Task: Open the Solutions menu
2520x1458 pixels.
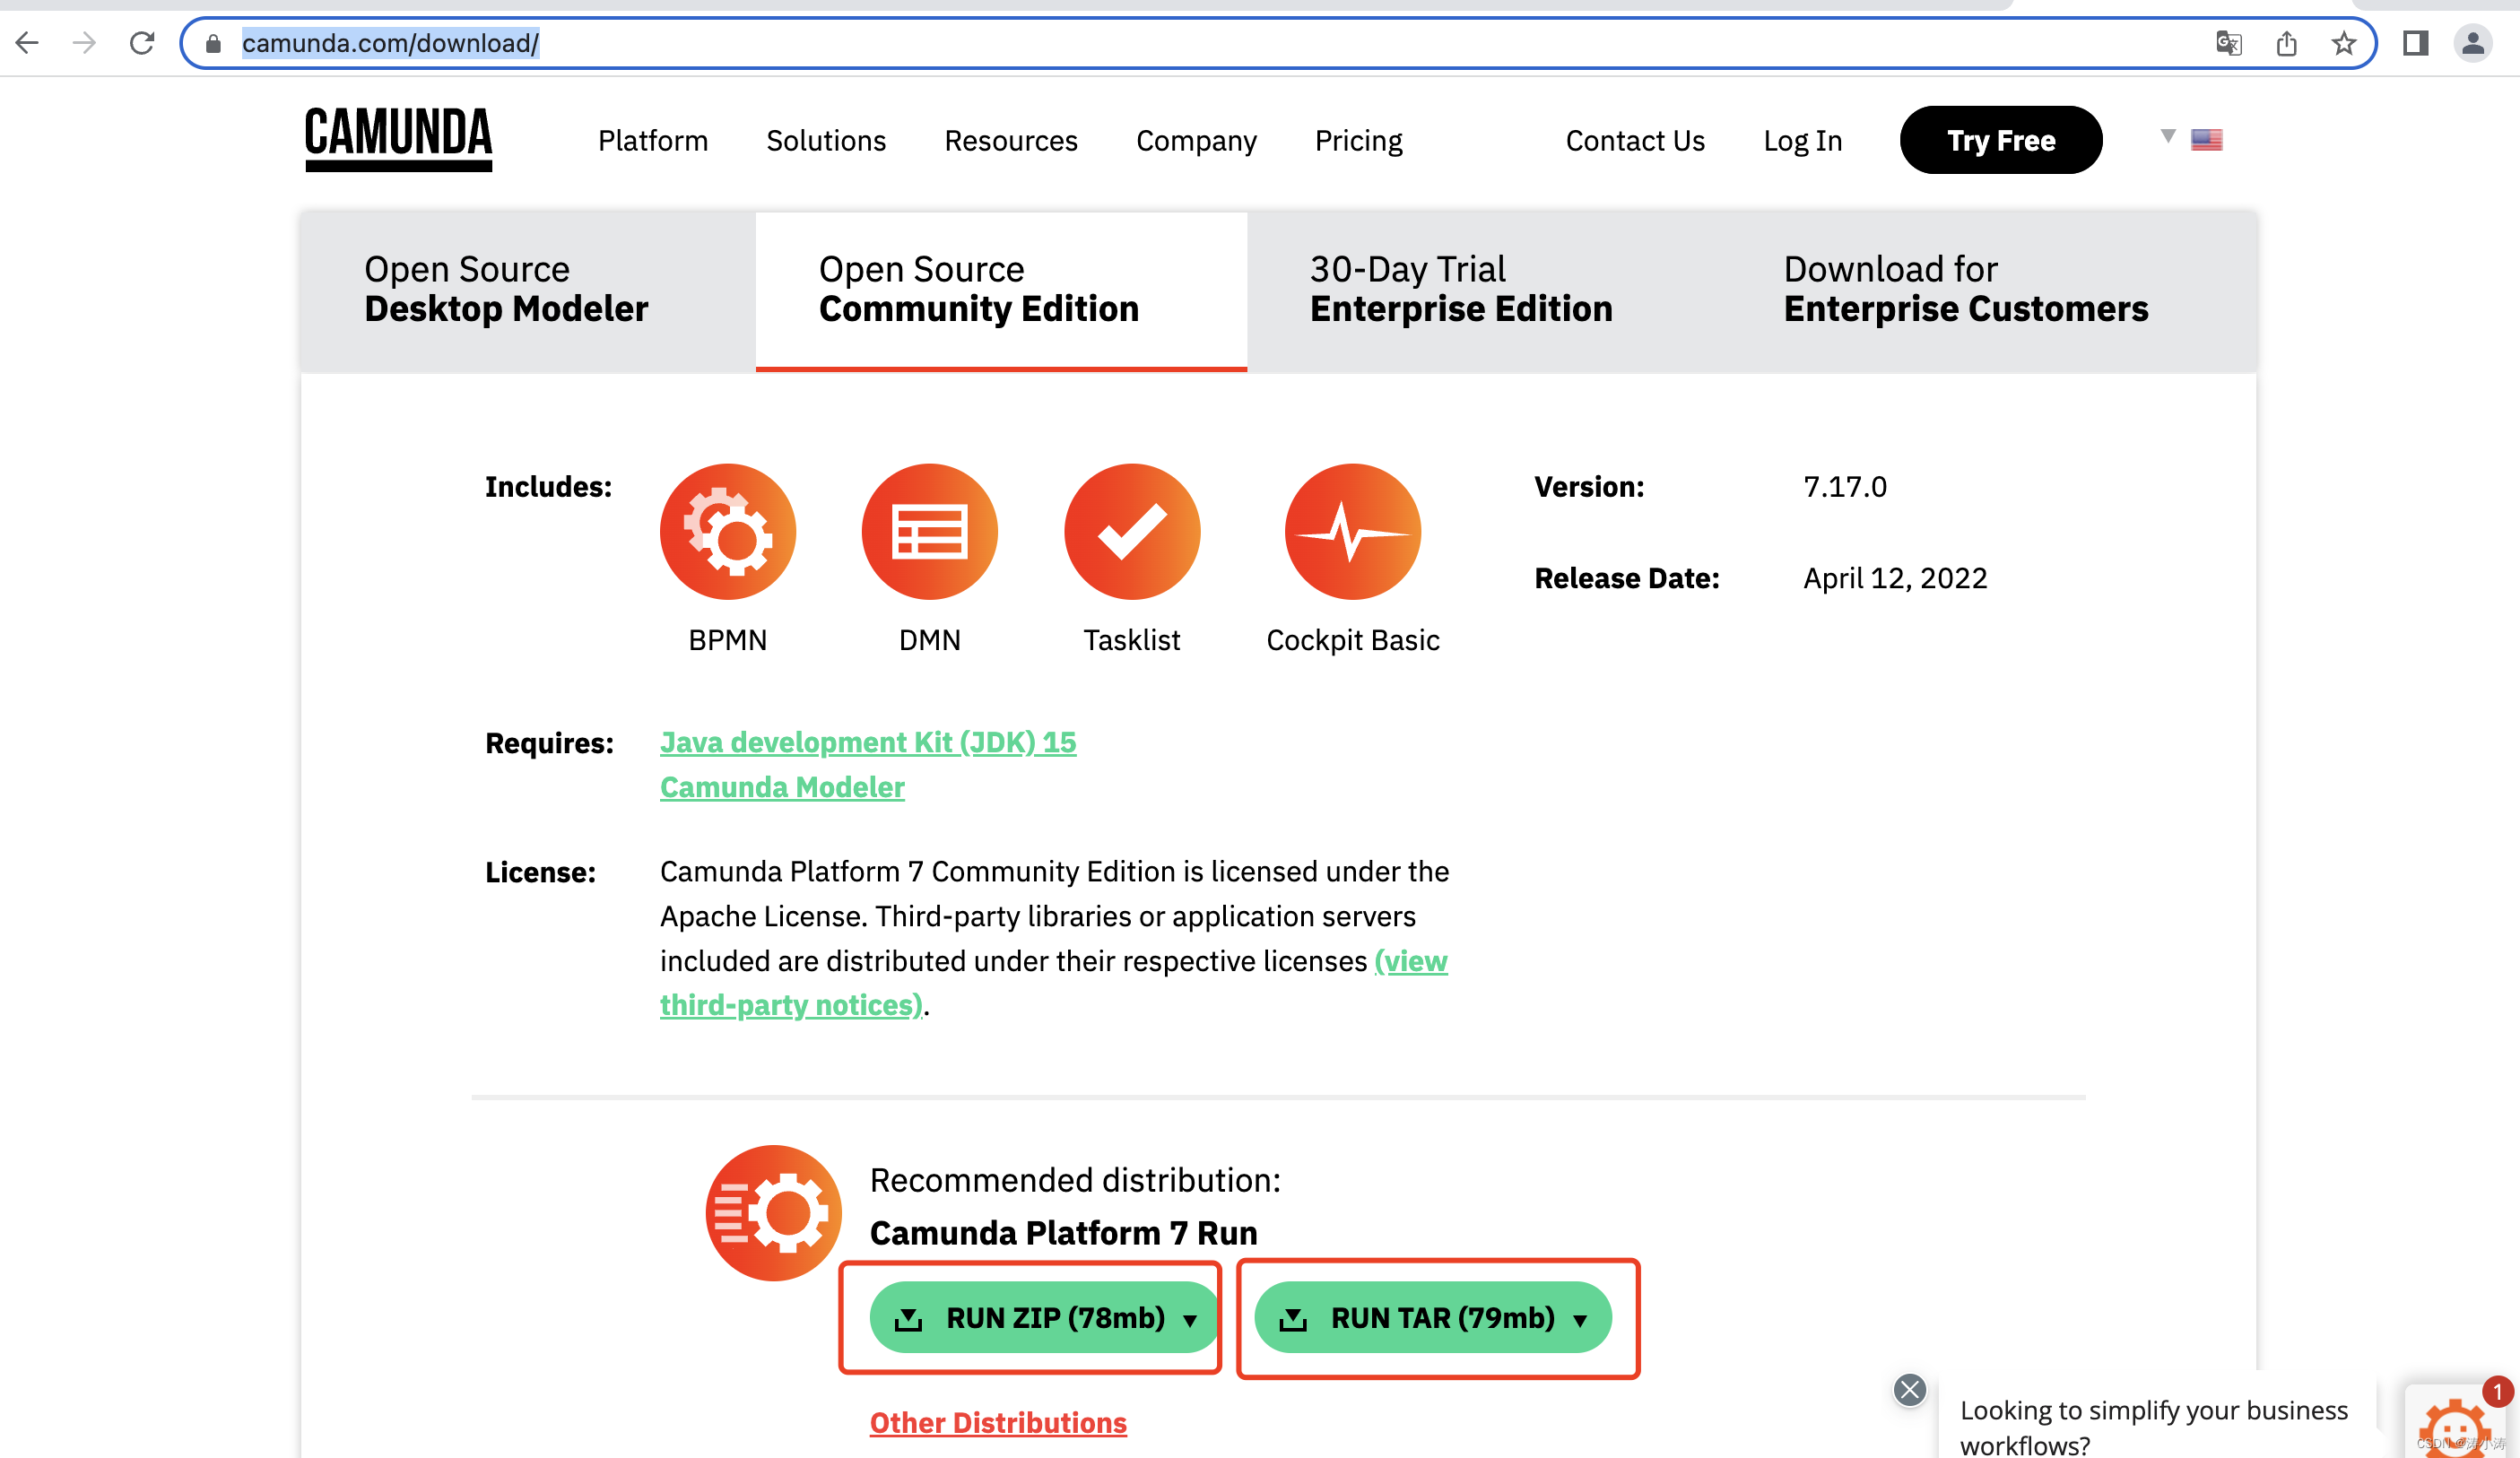Action: click(x=826, y=141)
